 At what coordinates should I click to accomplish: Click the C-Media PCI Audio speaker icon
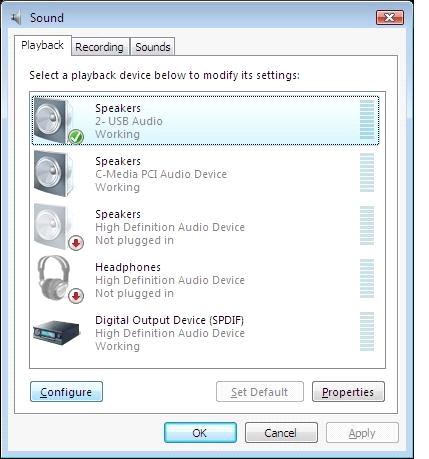tap(53, 173)
